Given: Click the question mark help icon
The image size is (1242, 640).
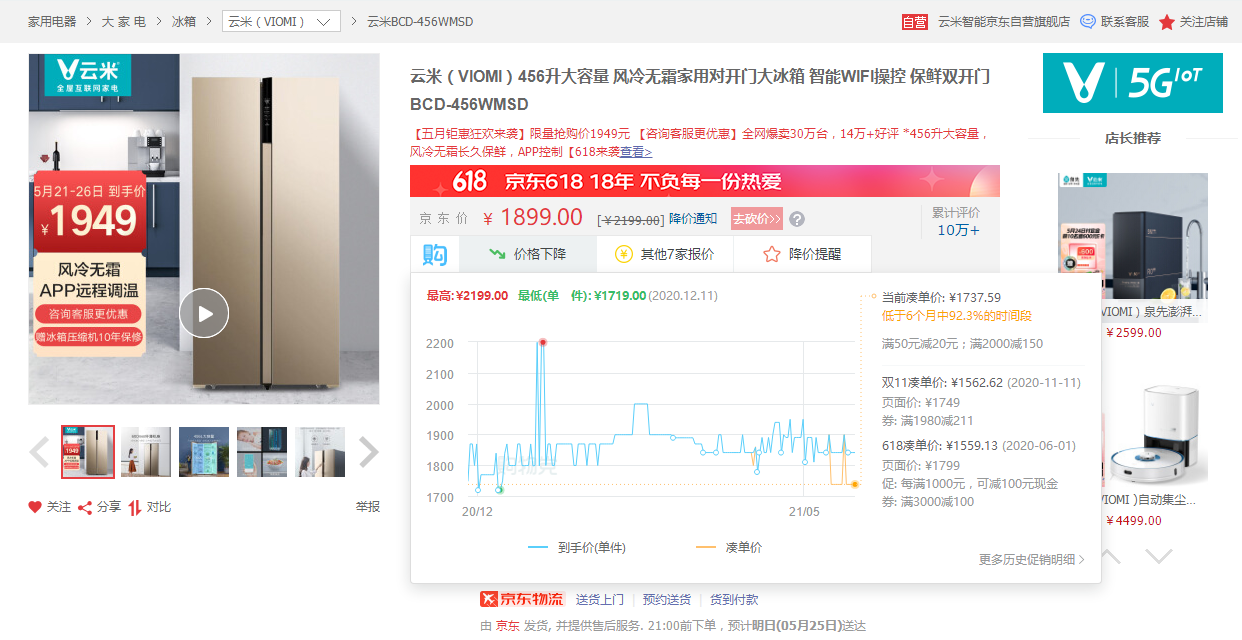Looking at the screenshot, I should tap(796, 219).
